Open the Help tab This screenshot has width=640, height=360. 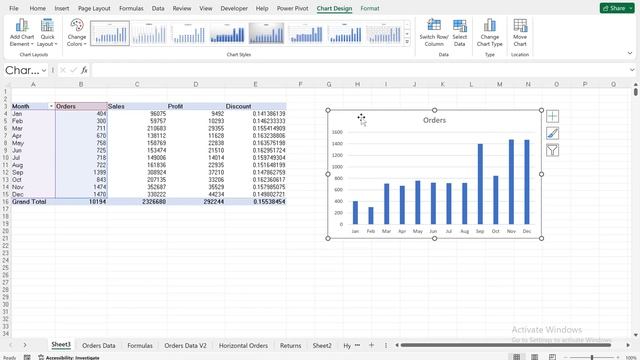[262, 8]
